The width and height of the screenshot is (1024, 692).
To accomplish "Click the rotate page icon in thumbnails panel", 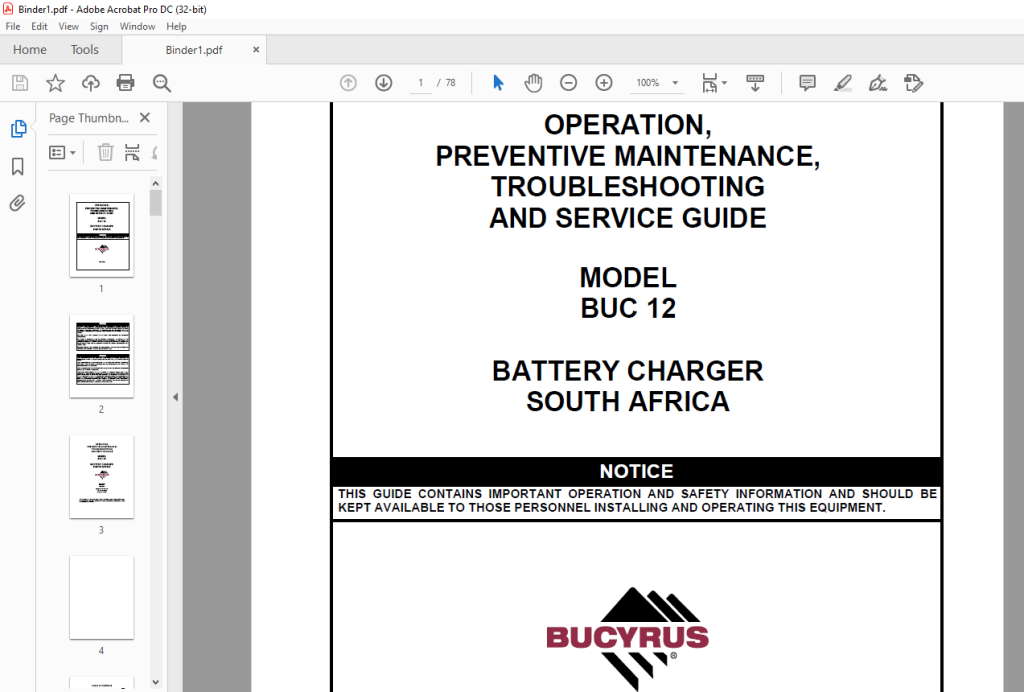I will point(154,153).
